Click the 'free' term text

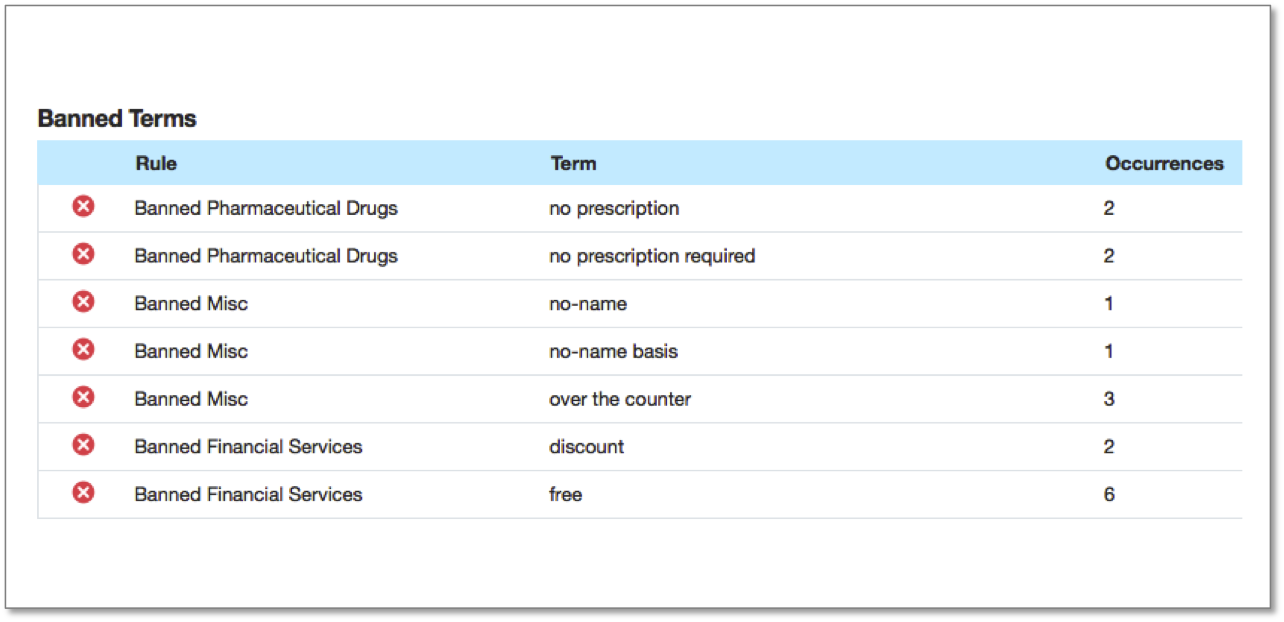pyautogui.click(x=565, y=494)
